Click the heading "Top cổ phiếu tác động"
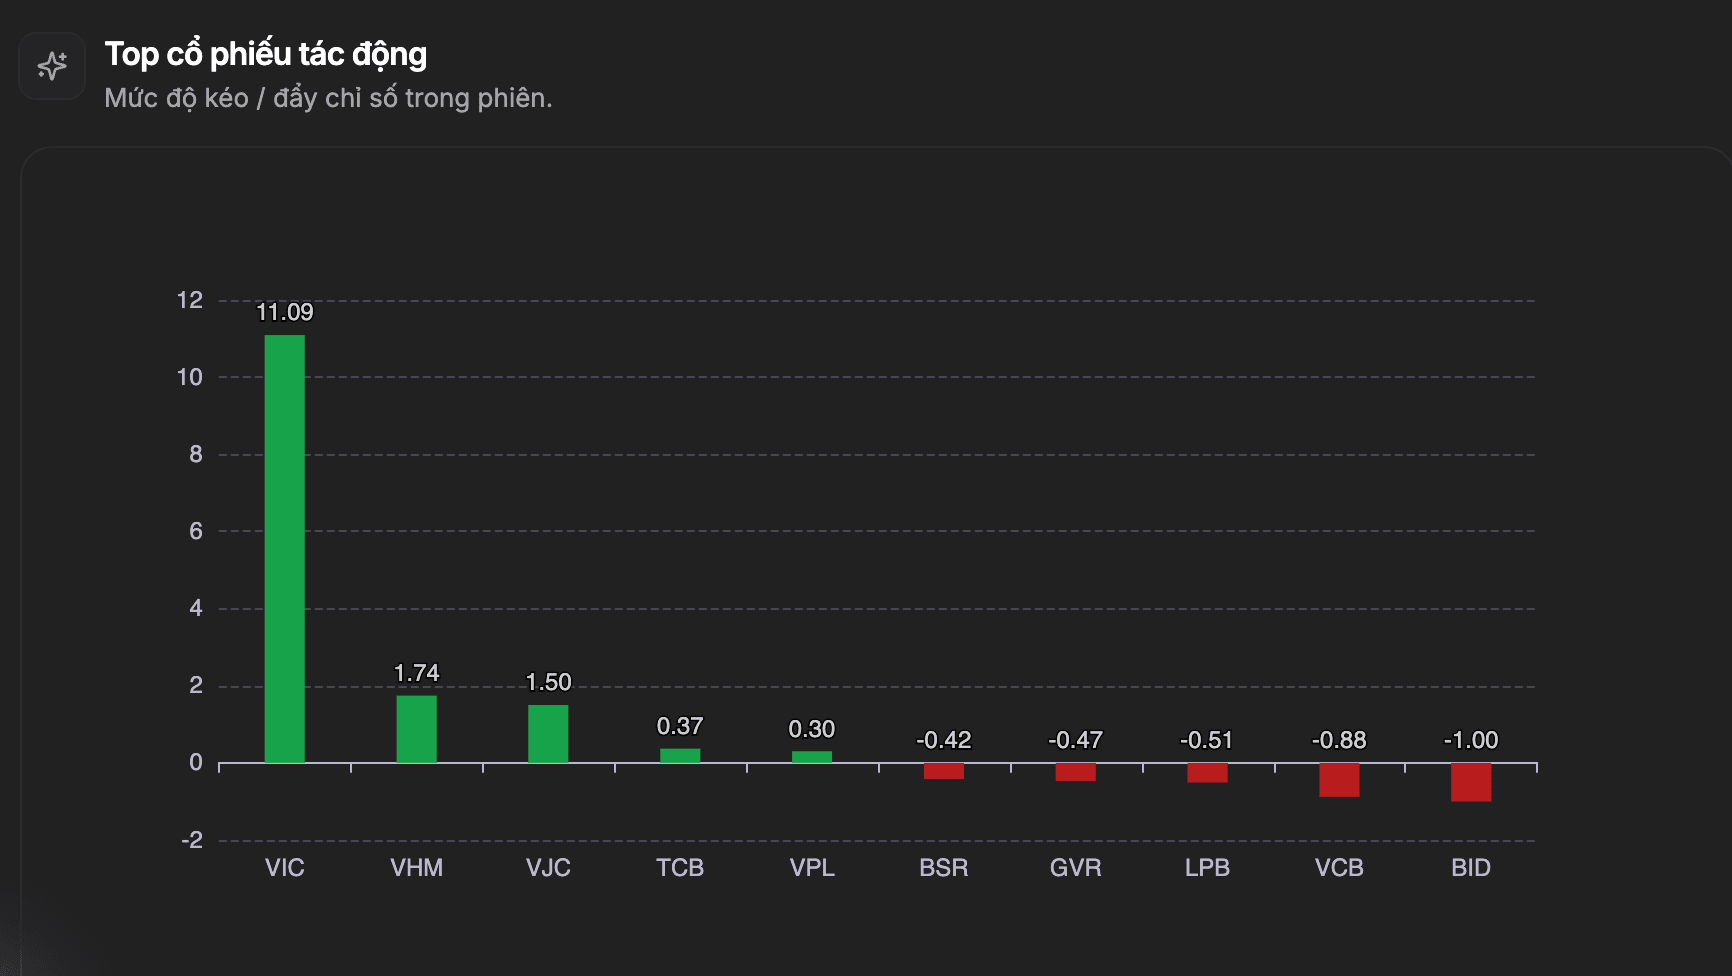The width and height of the screenshot is (1732, 976). click(x=266, y=54)
